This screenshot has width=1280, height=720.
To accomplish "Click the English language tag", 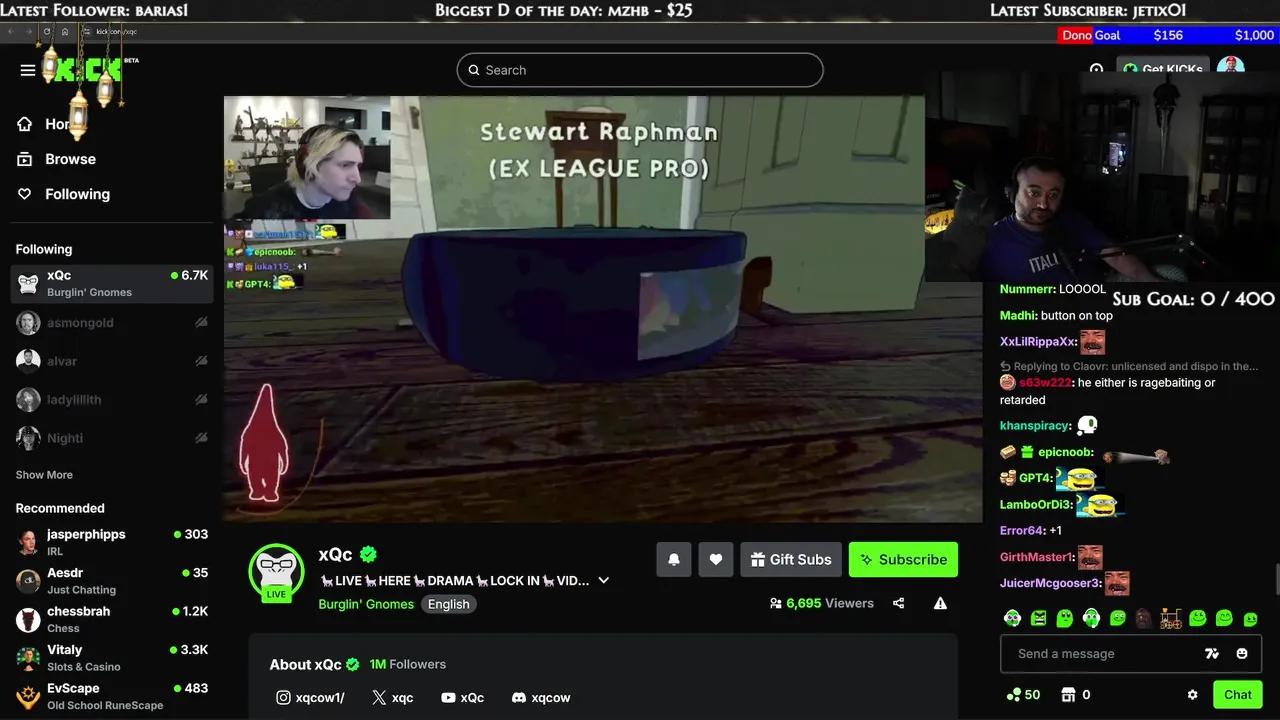I will pyautogui.click(x=448, y=604).
